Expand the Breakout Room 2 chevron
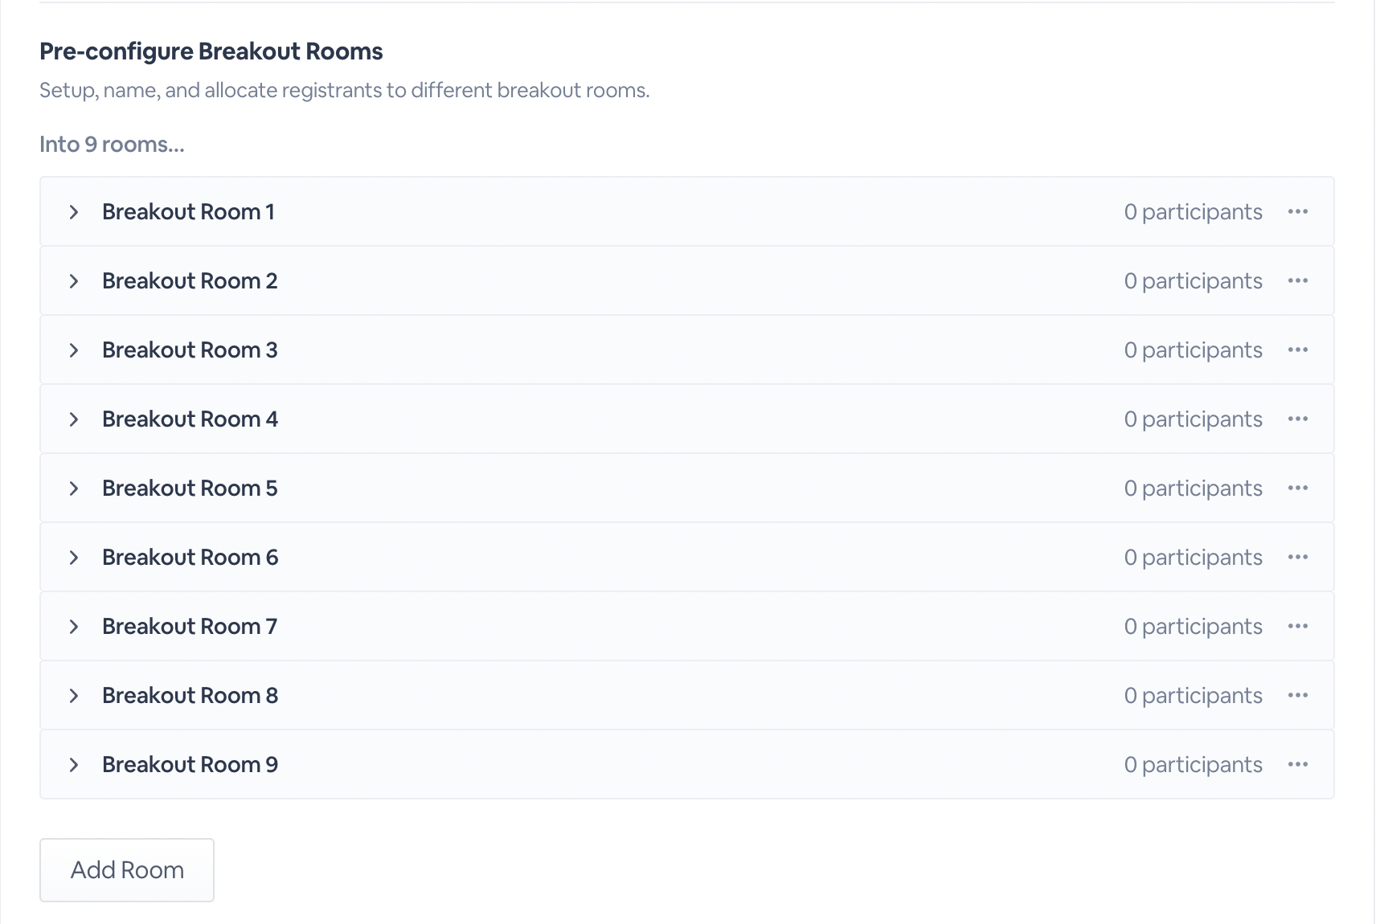1376x924 pixels. tap(74, 281)
